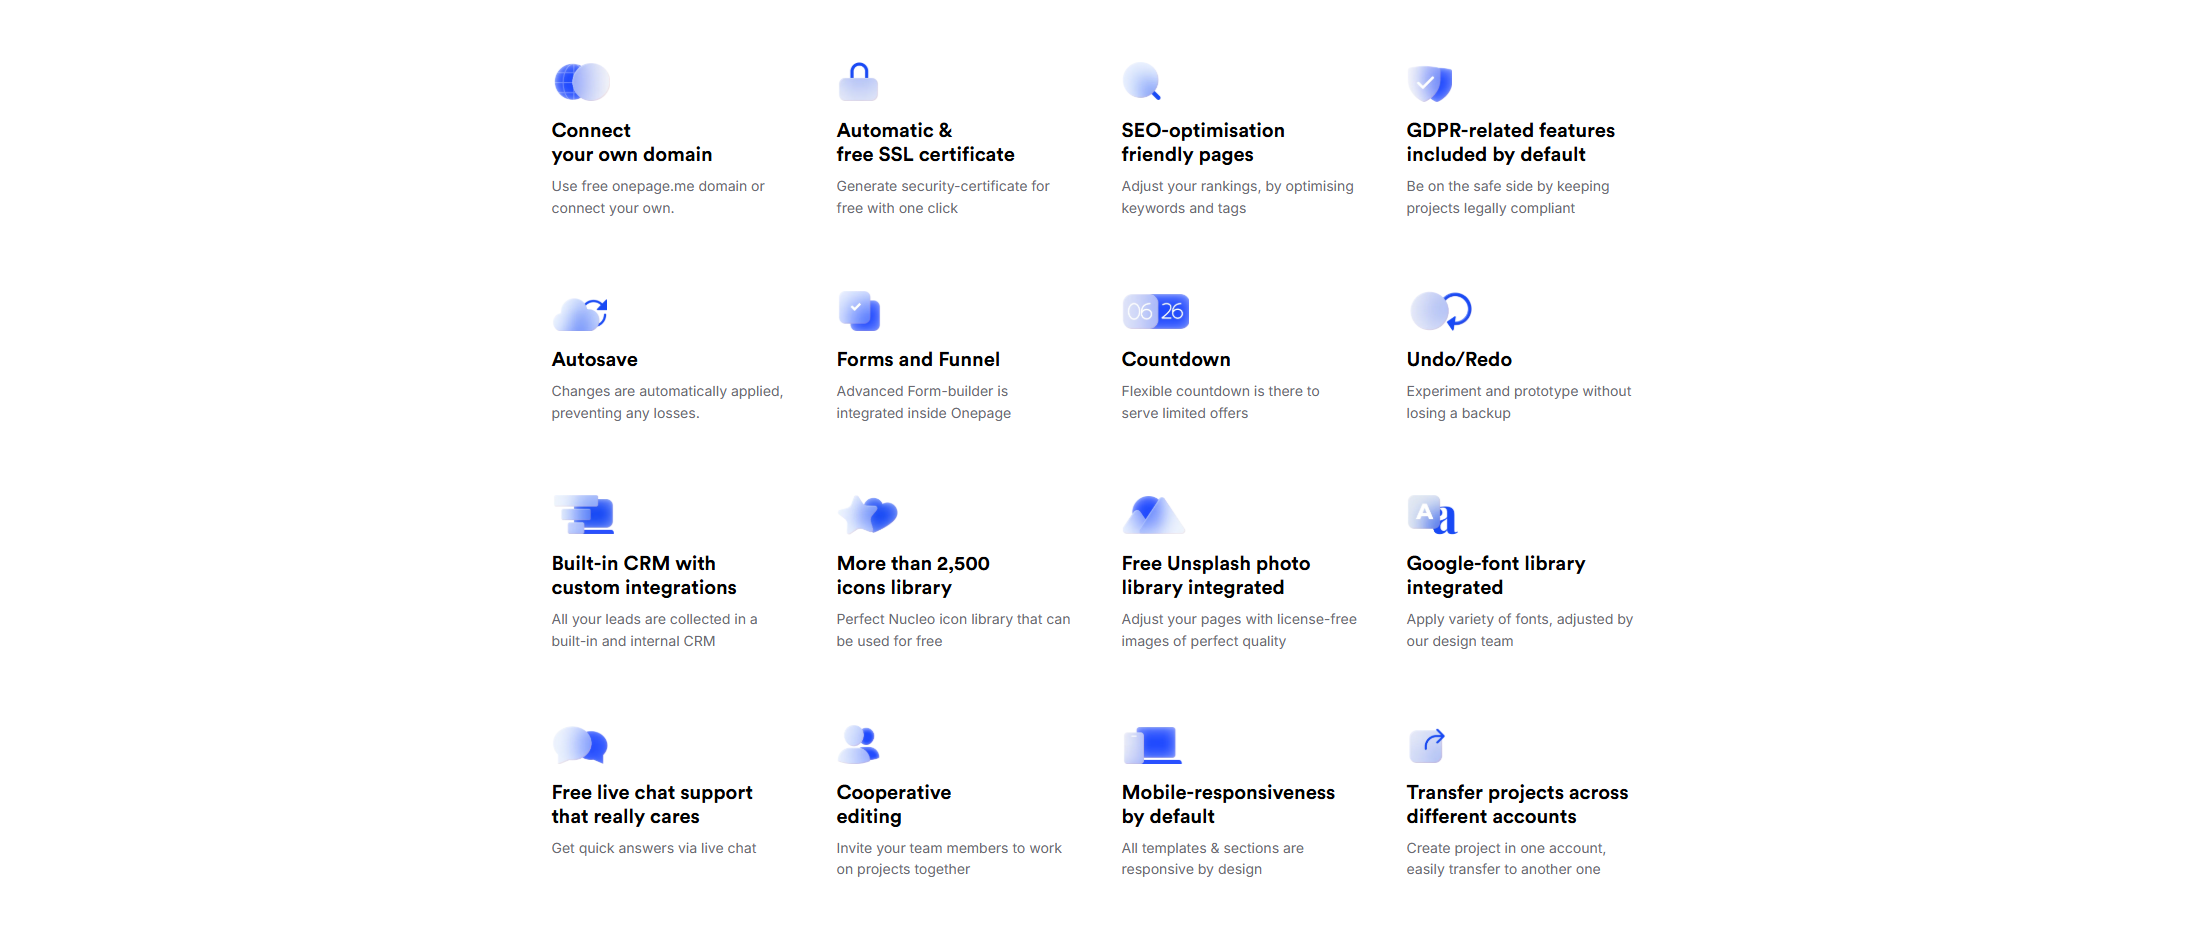Click the Forms and Funnel checkbox icon
The height and width of the screenshot is (941, 2200).
859,311
